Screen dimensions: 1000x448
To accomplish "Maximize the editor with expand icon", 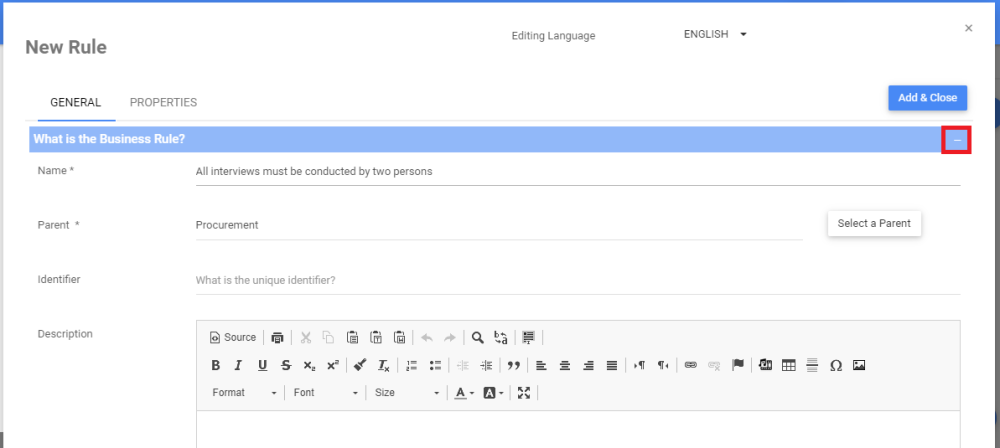I will (524, 392).
